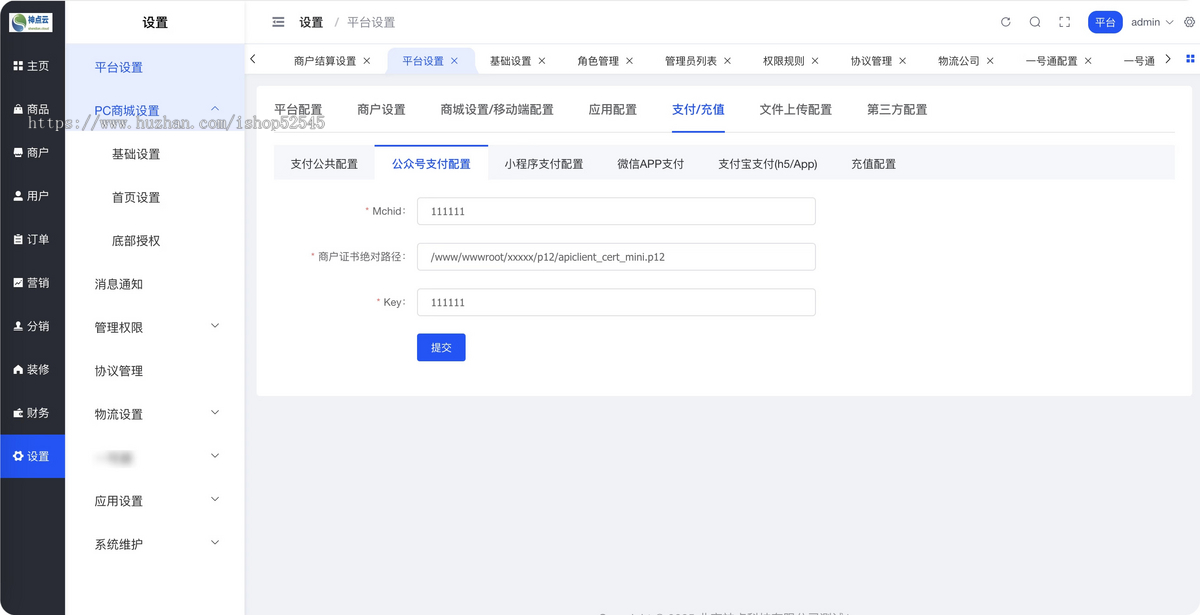
Task: Close the 权限规则 tab
Action: tap(815, 61)
